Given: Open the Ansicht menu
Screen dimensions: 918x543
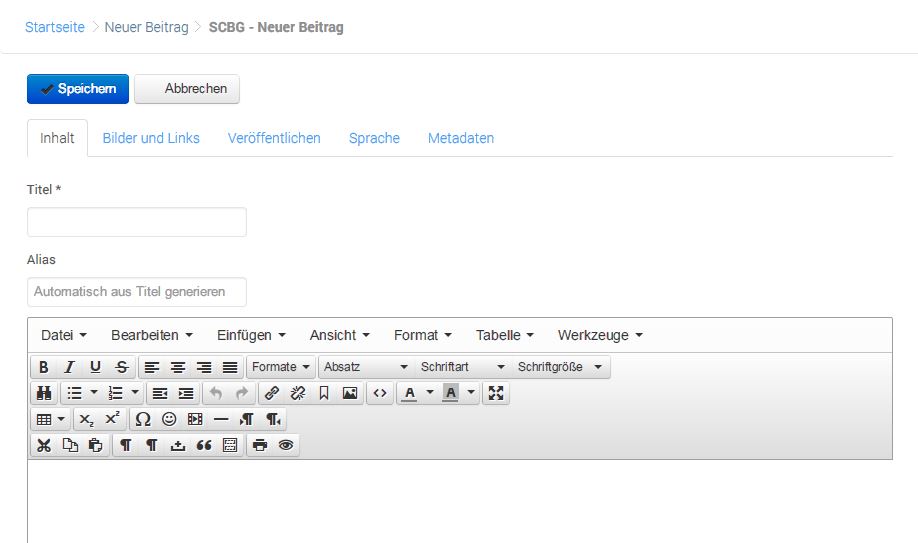Looking at the screenshot, I should (x=340, y=336).
